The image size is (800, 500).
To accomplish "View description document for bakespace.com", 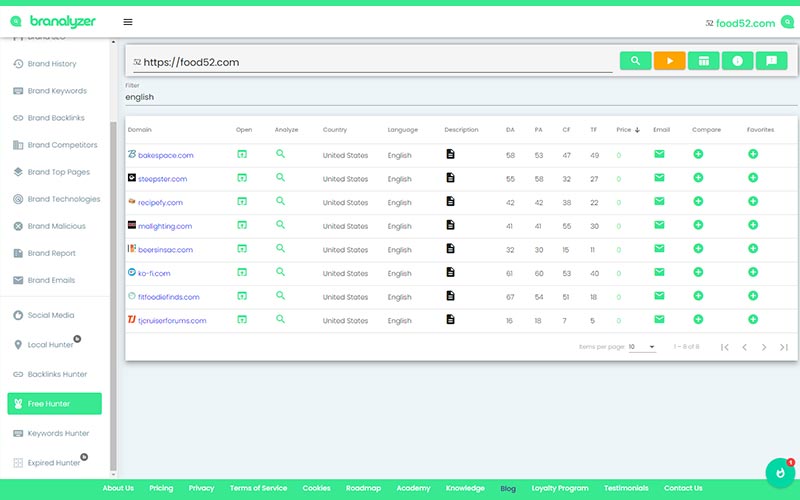I will pyautogui.click(x=450, y=154).
